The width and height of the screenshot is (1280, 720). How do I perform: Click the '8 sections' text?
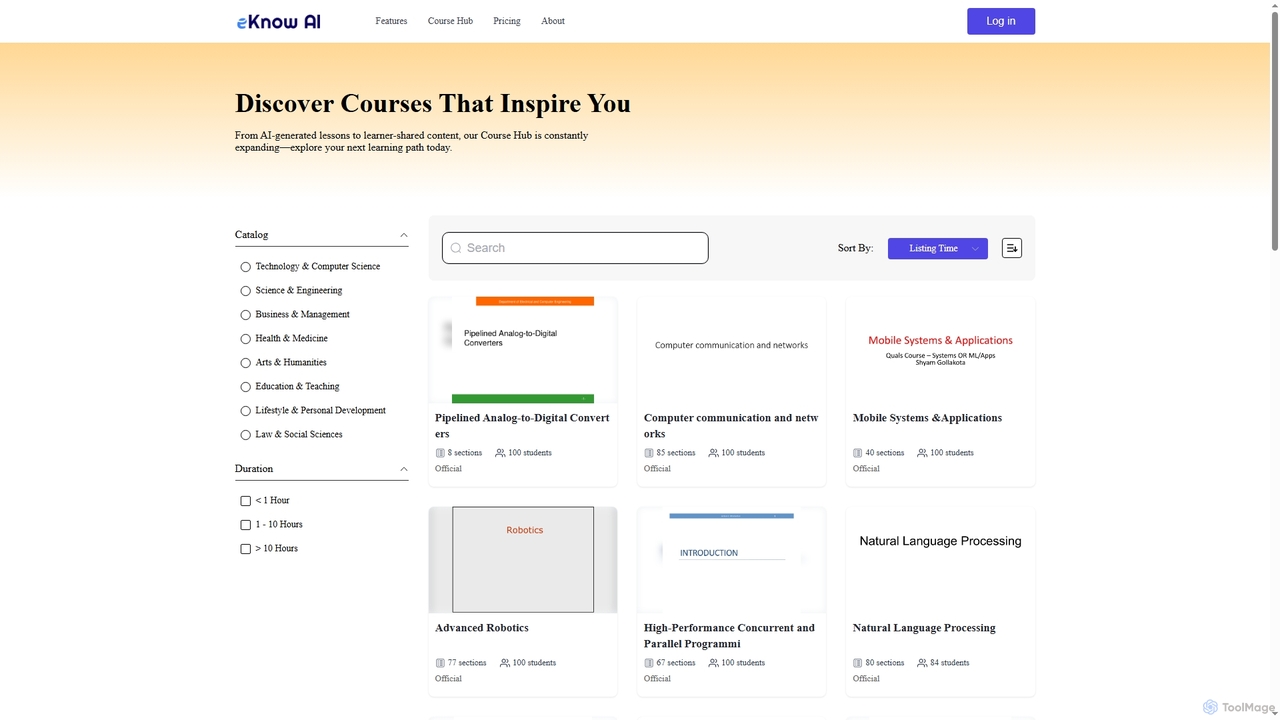click(x=465, y=453)
